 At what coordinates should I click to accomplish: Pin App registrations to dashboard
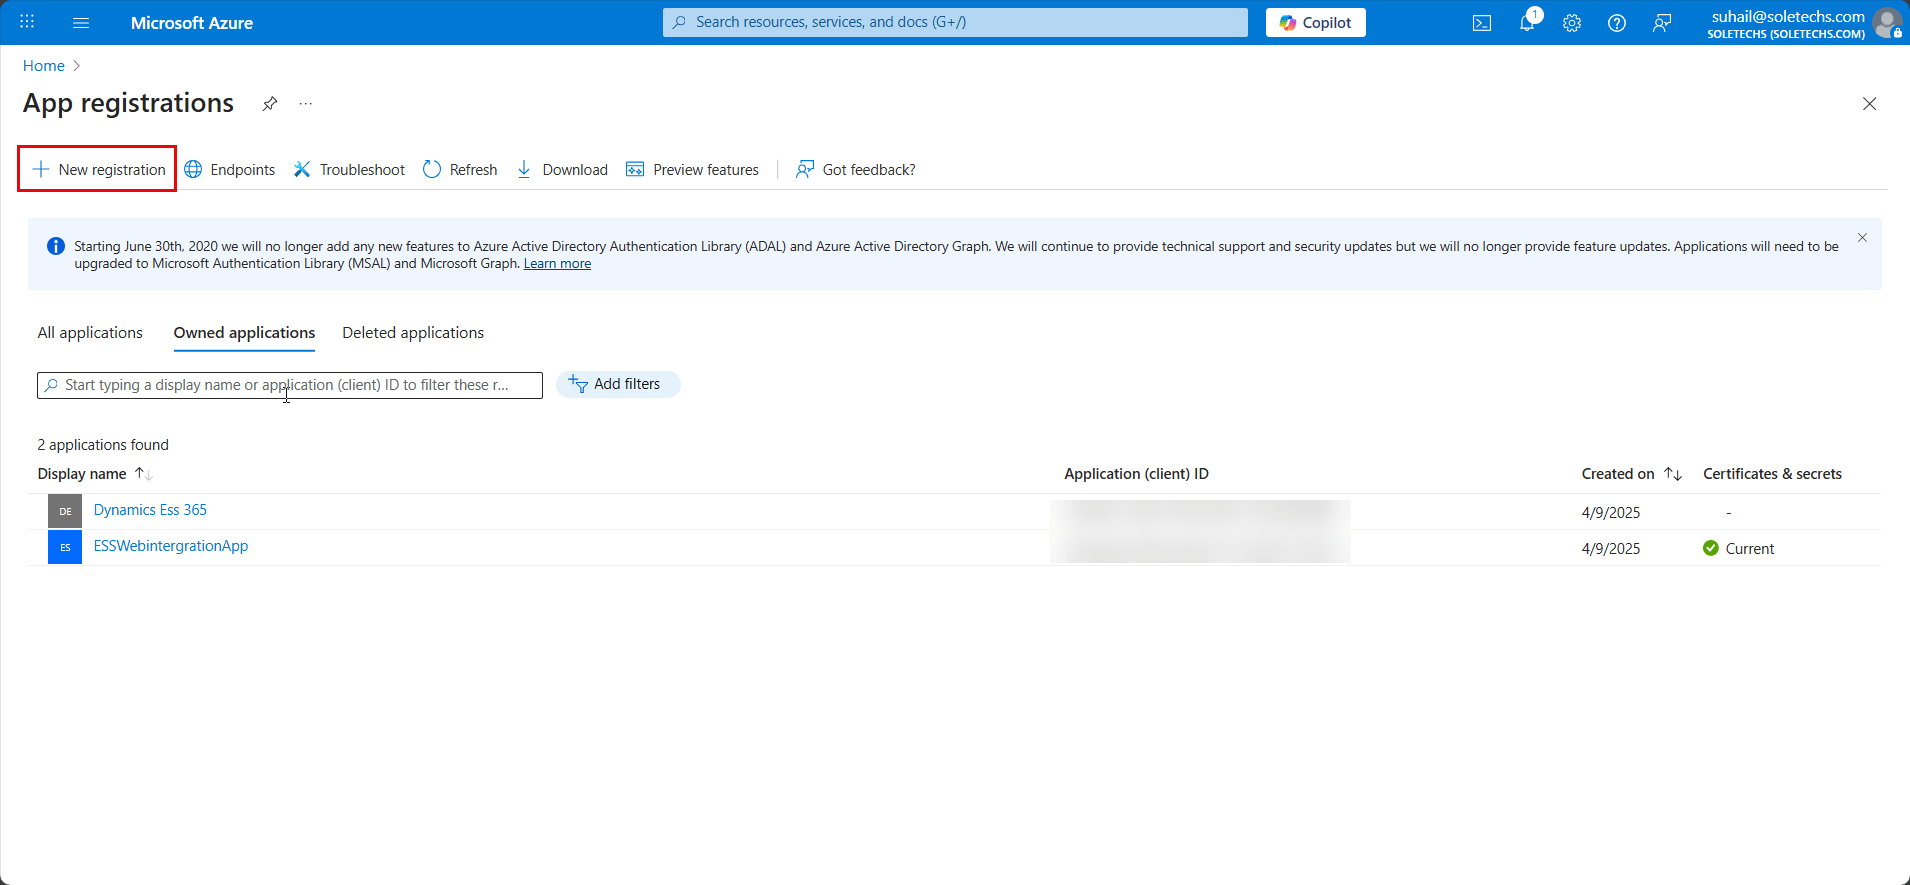(270, 104)
